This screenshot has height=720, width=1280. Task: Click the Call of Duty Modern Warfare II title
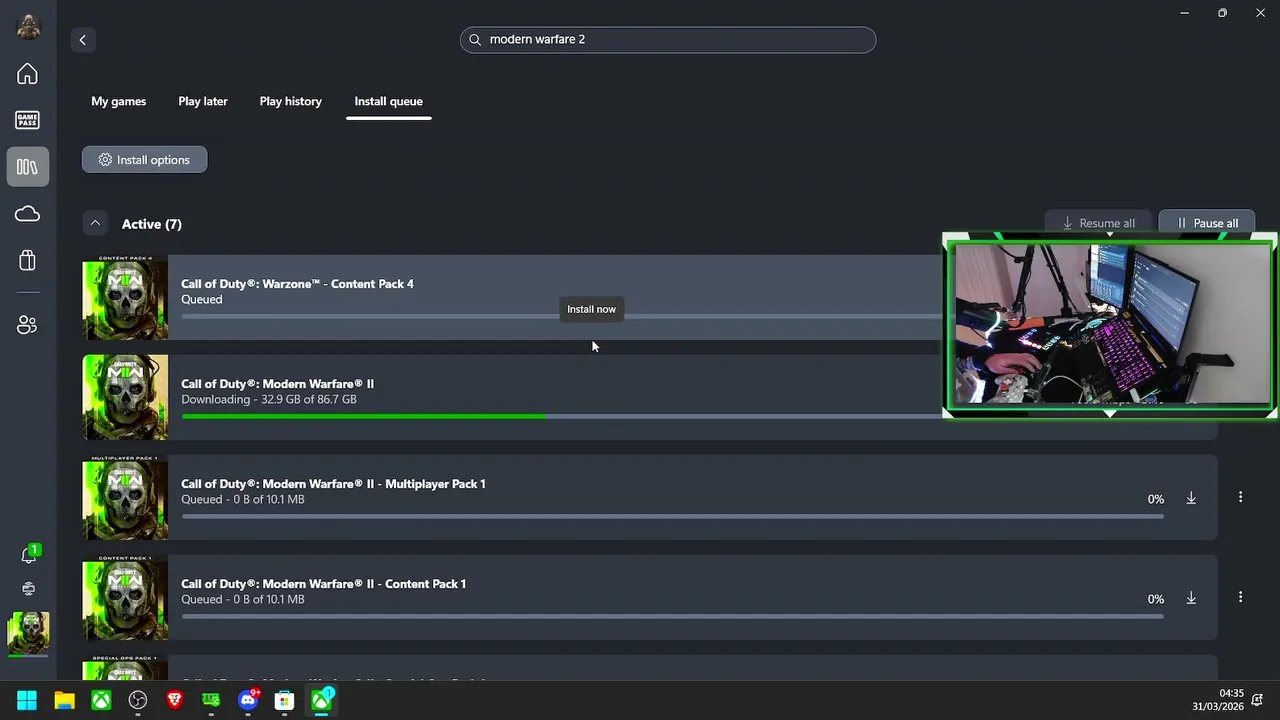(278, 384)
